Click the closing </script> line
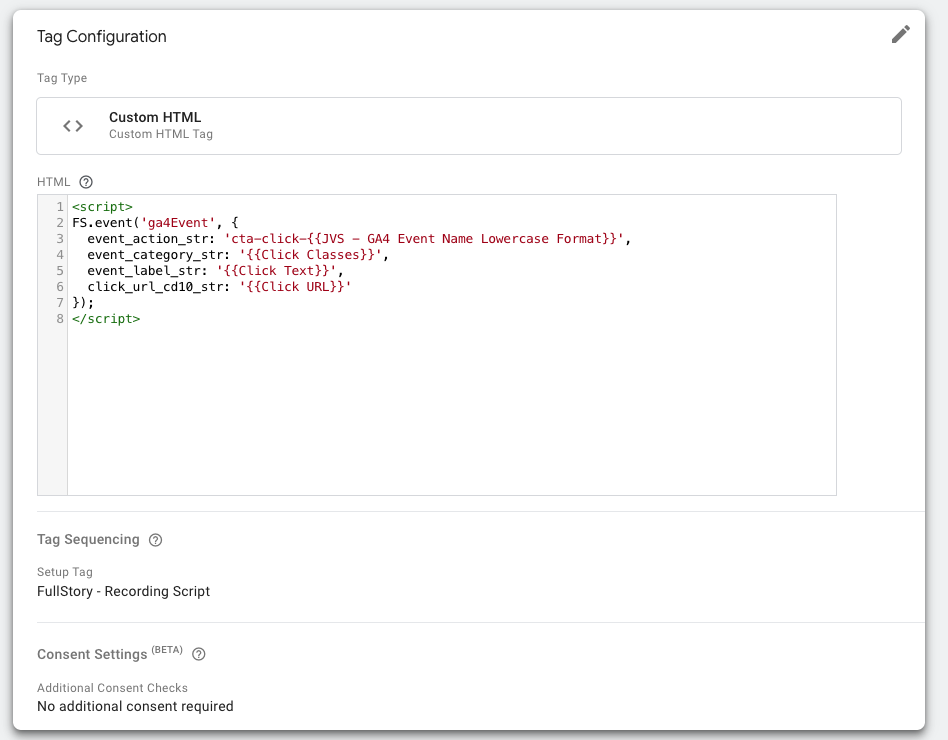 click(x=106, y=319)
